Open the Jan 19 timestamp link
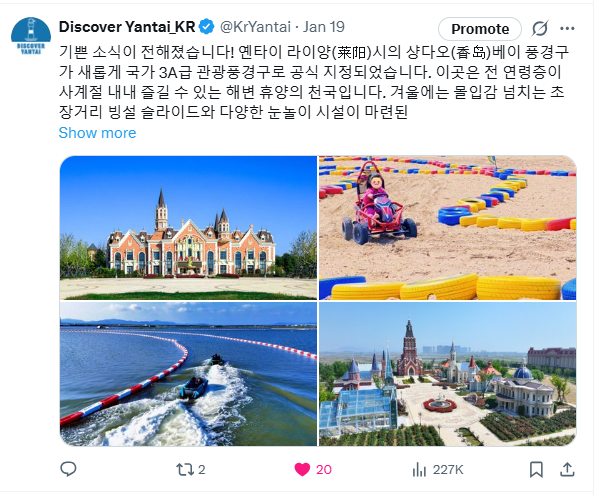 324,27
